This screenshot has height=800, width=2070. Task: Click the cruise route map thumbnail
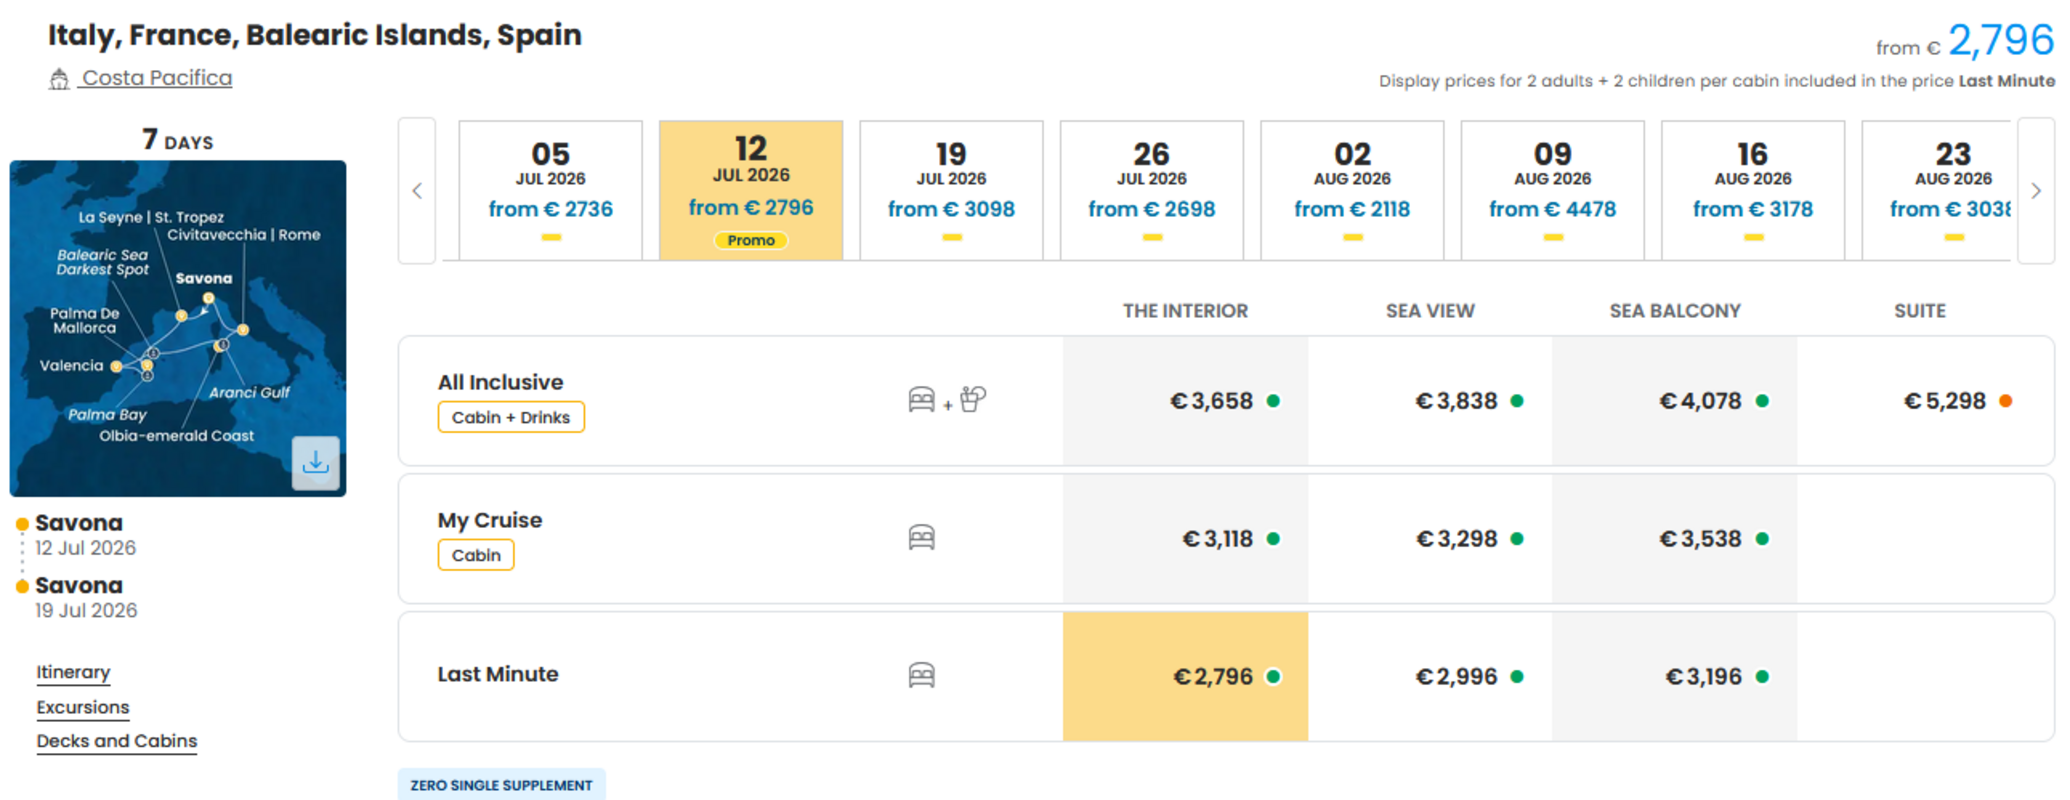point(178,328)
